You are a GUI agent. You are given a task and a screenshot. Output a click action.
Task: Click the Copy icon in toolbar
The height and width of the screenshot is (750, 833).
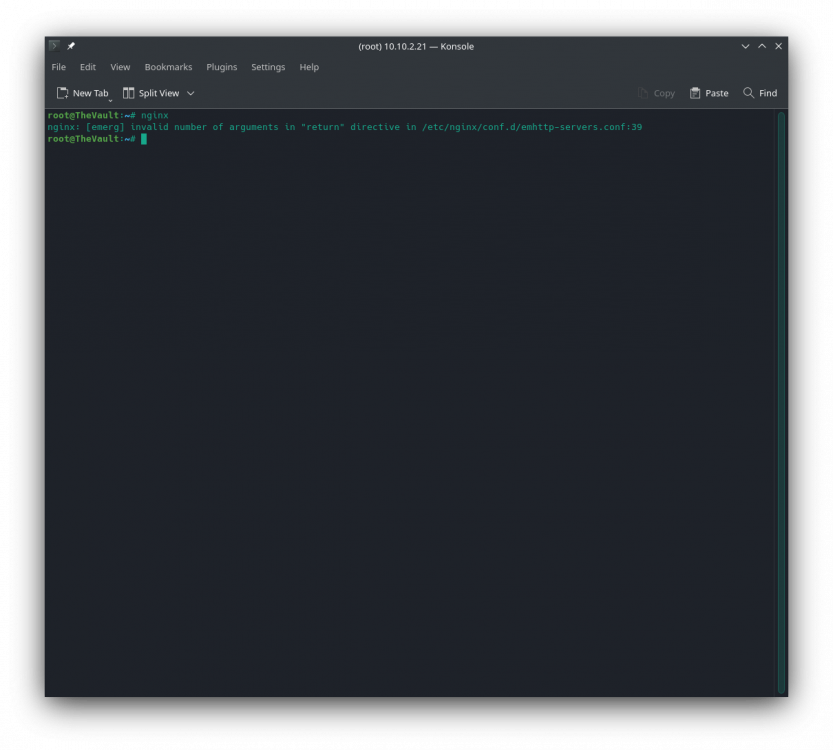(x=643, y=93)
